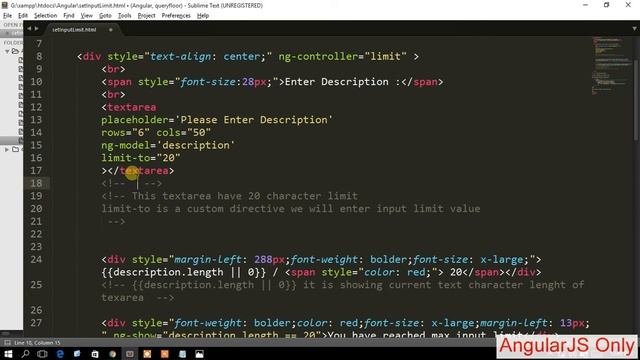Image resolution: width=640 pixels, height=360 pixels.
Task: Click the panel switcher icon in status bar
Action: pos(7,342)
